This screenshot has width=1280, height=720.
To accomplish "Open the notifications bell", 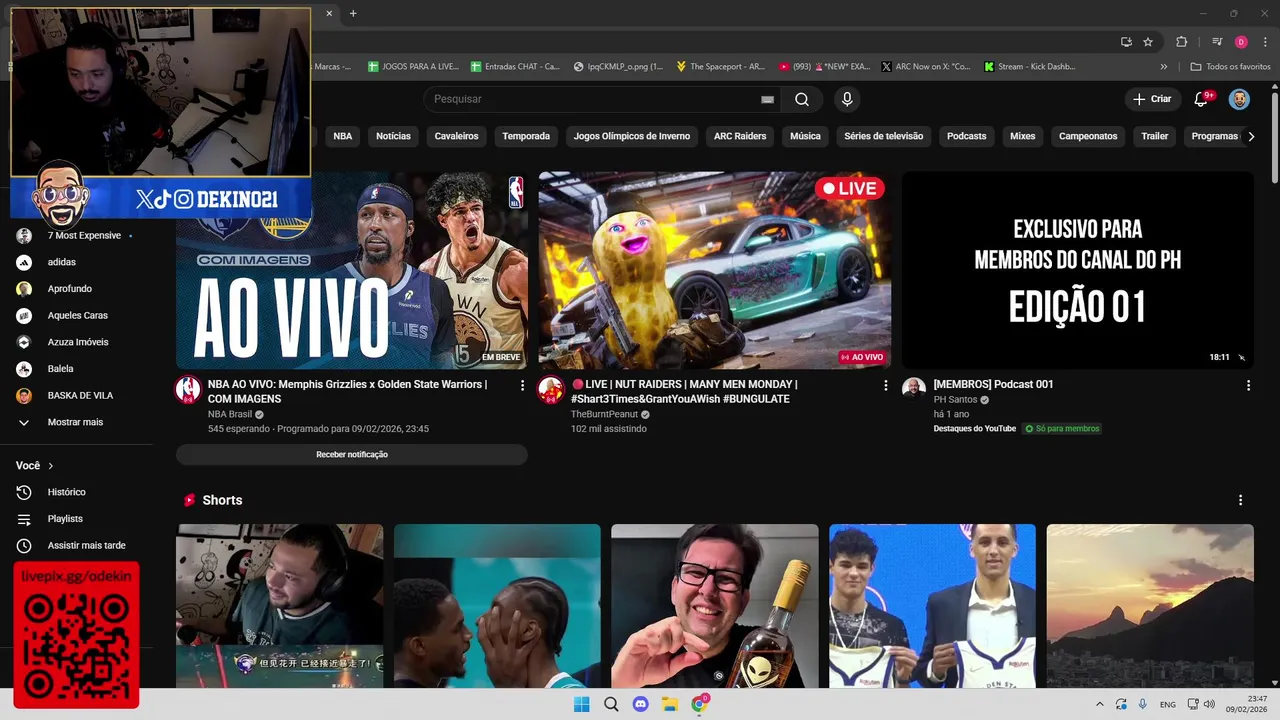I will 1202,99.
